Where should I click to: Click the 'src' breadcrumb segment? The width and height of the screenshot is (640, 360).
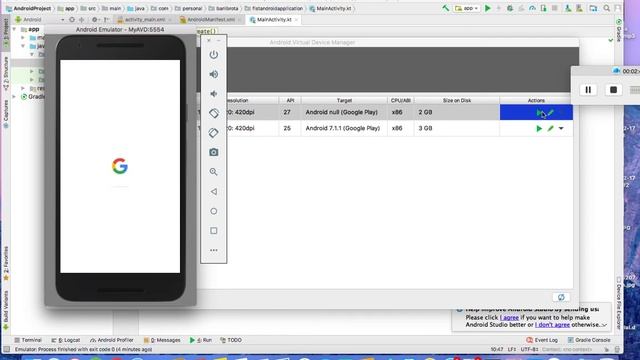[89, 8]
